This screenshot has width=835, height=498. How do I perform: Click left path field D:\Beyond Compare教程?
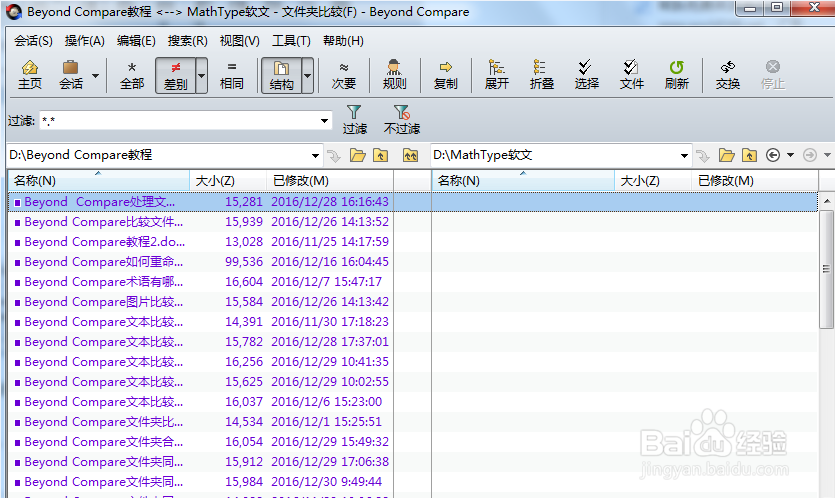(x=158, y=155)
